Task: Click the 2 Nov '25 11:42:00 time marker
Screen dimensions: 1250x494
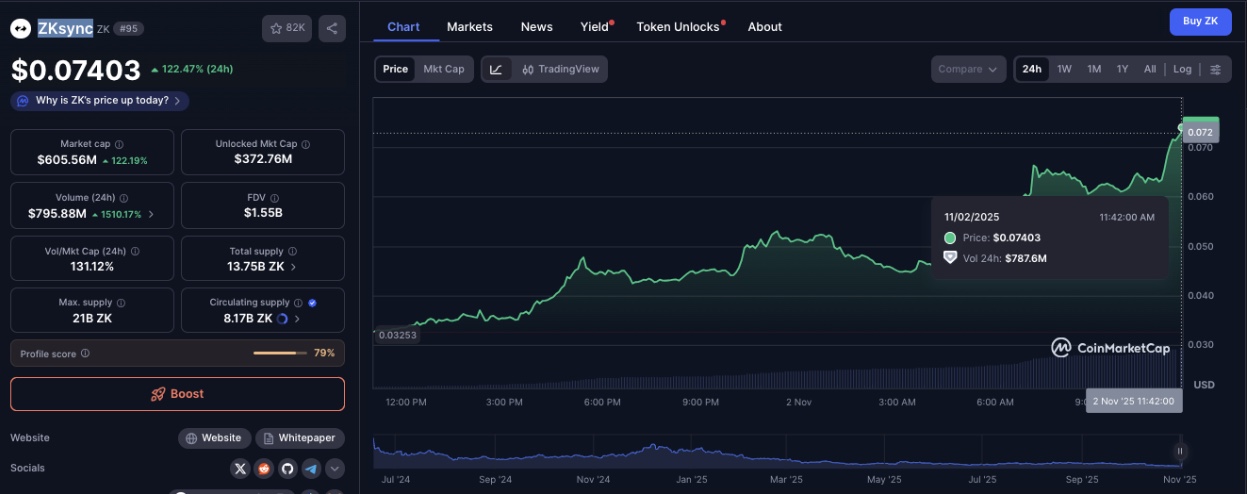Action: [1134, 401]
